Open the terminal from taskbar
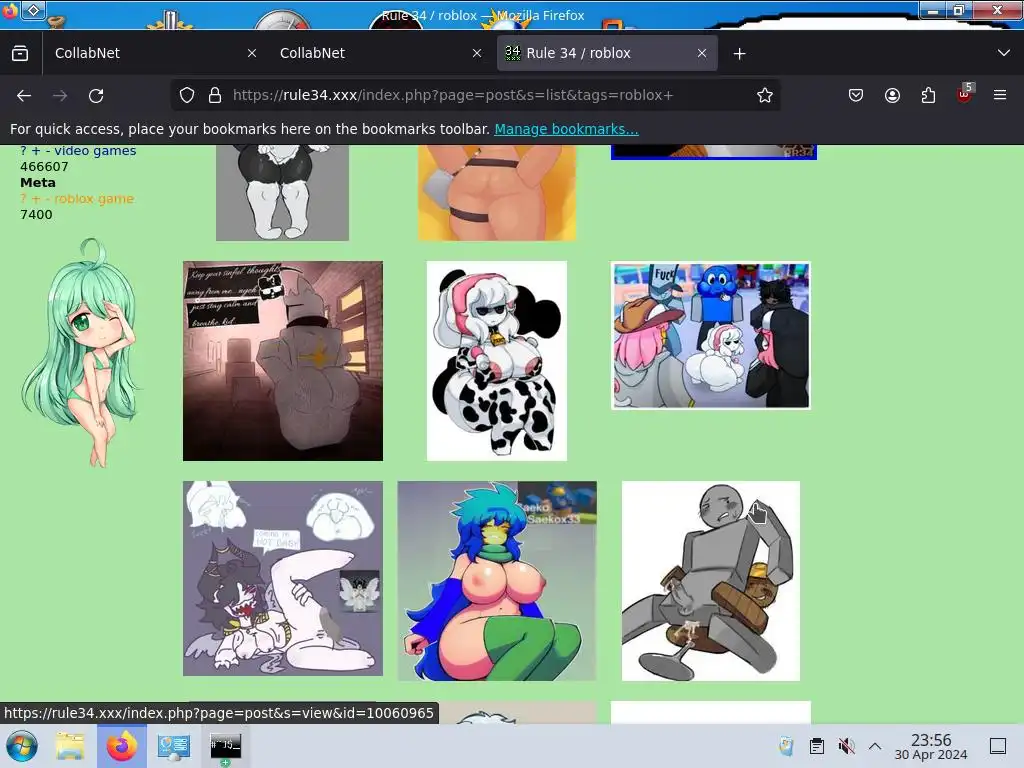Screen dimensions: 1024x768 click(x=225, y=746)
